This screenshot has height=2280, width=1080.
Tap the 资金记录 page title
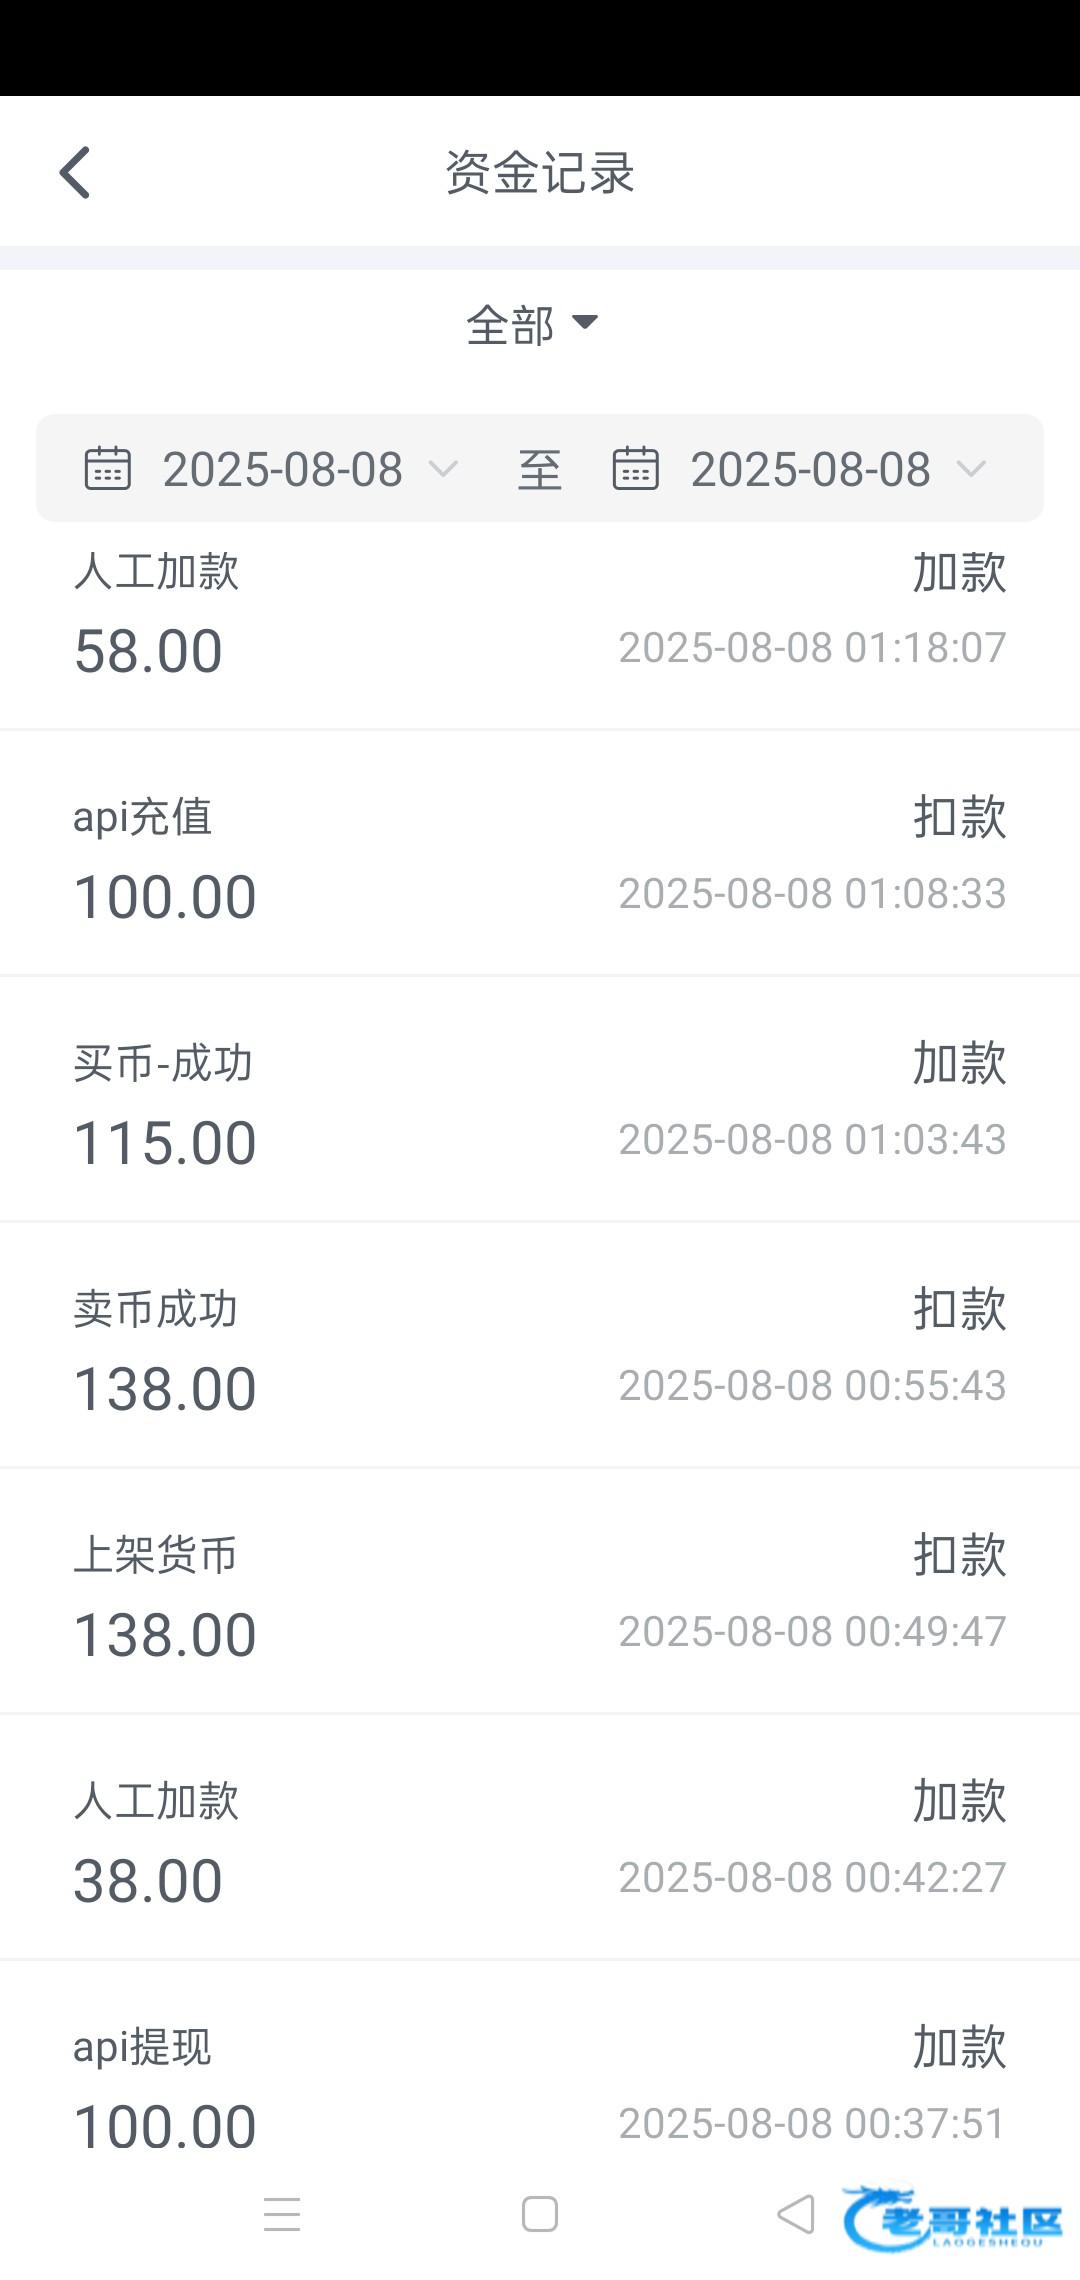tap(540, 173)
